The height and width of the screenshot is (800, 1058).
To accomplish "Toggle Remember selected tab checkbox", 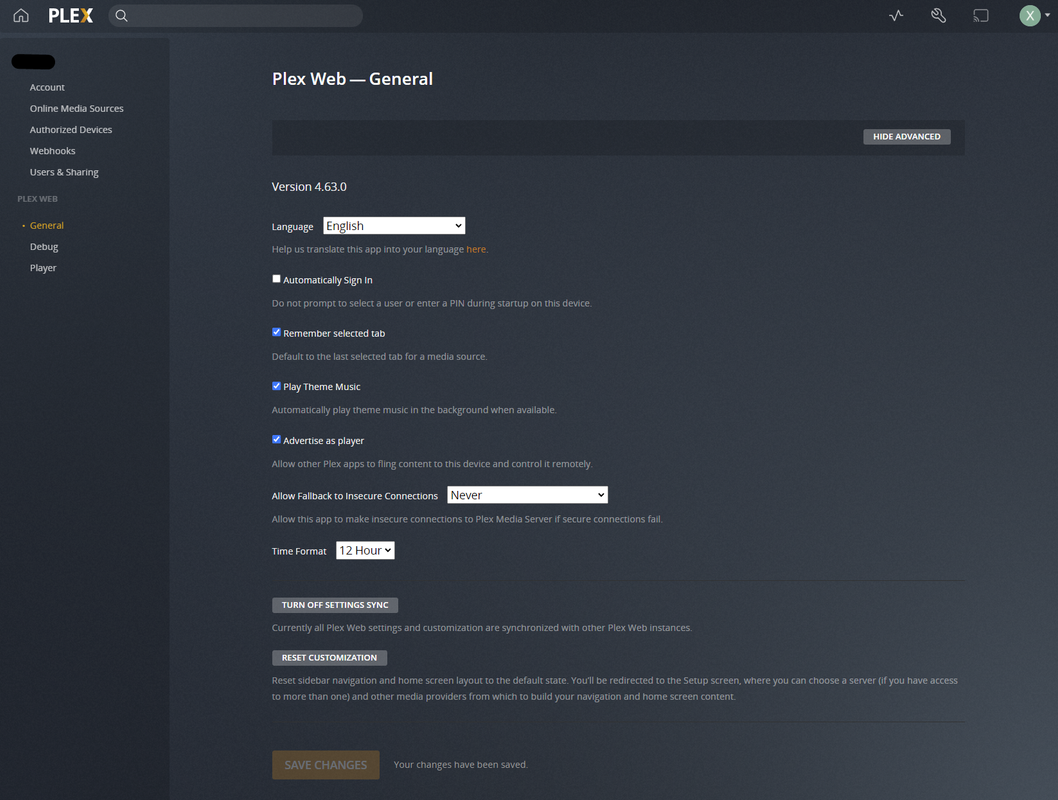I will [276, 332].
